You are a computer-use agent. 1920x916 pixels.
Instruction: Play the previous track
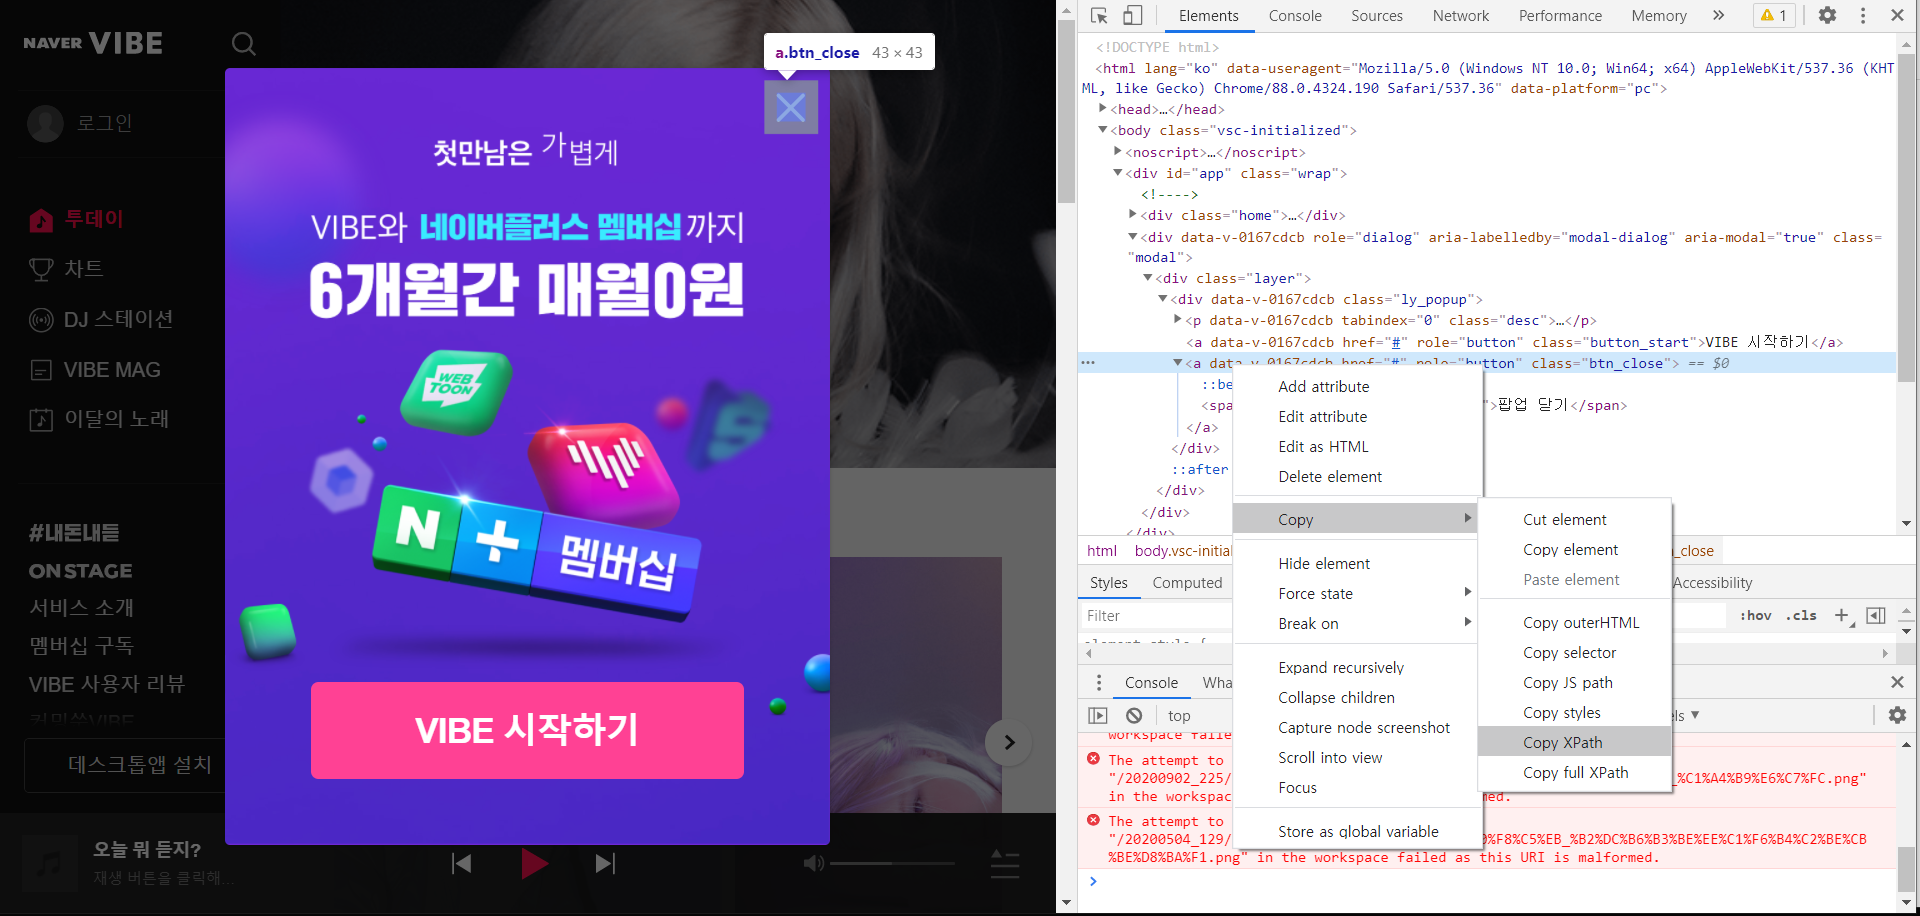point(461,863)
